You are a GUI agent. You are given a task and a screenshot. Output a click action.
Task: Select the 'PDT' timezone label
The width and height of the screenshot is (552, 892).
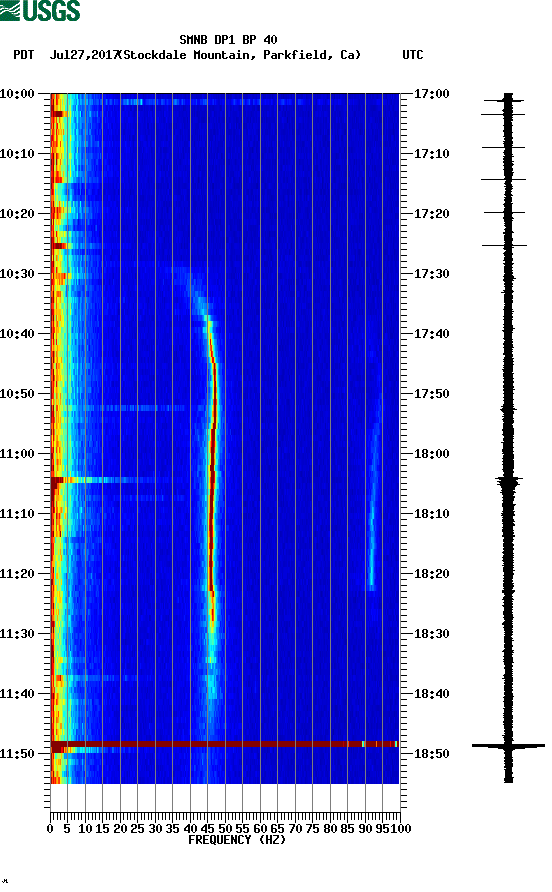pyautogui.click(x=23, y=55)
